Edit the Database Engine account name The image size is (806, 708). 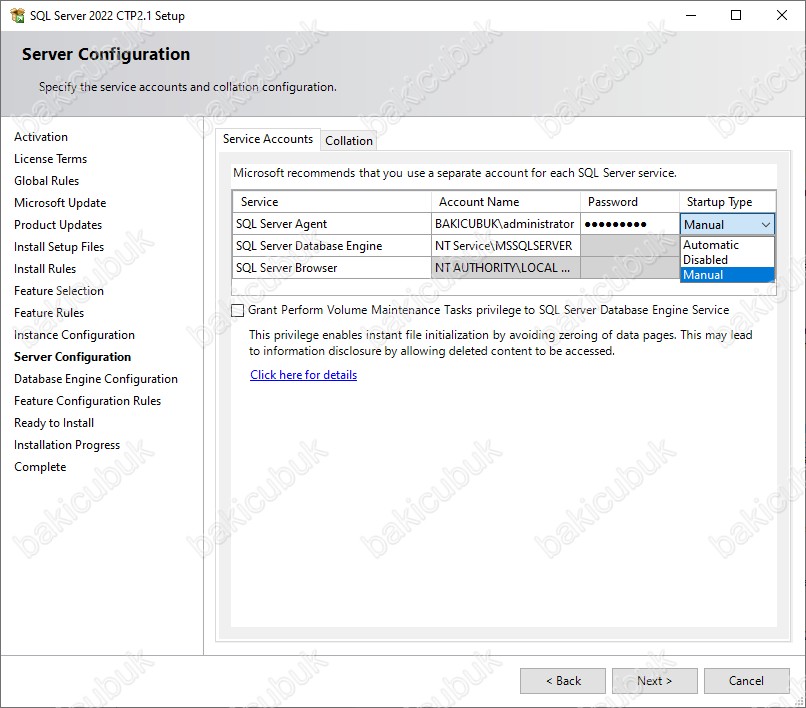pyautogui.click(x=506, y=246)
